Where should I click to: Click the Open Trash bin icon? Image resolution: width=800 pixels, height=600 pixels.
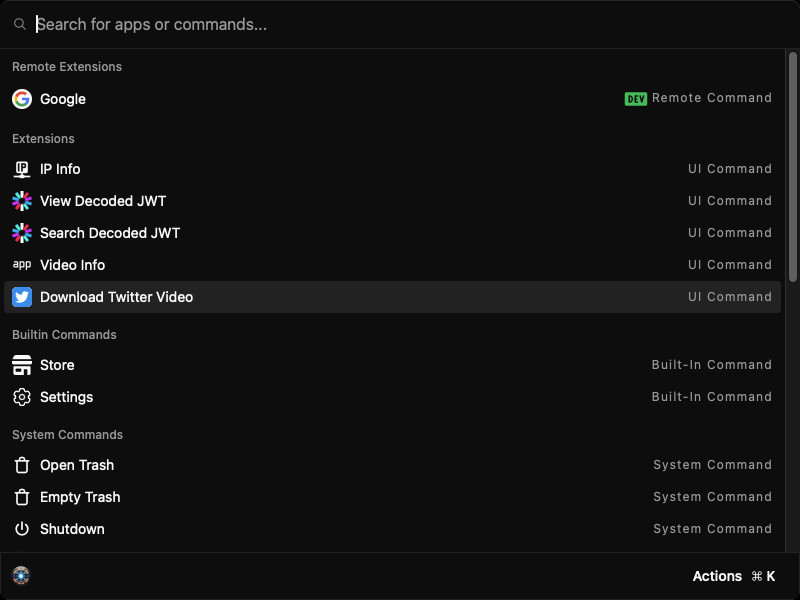click(x=22, y=465)
